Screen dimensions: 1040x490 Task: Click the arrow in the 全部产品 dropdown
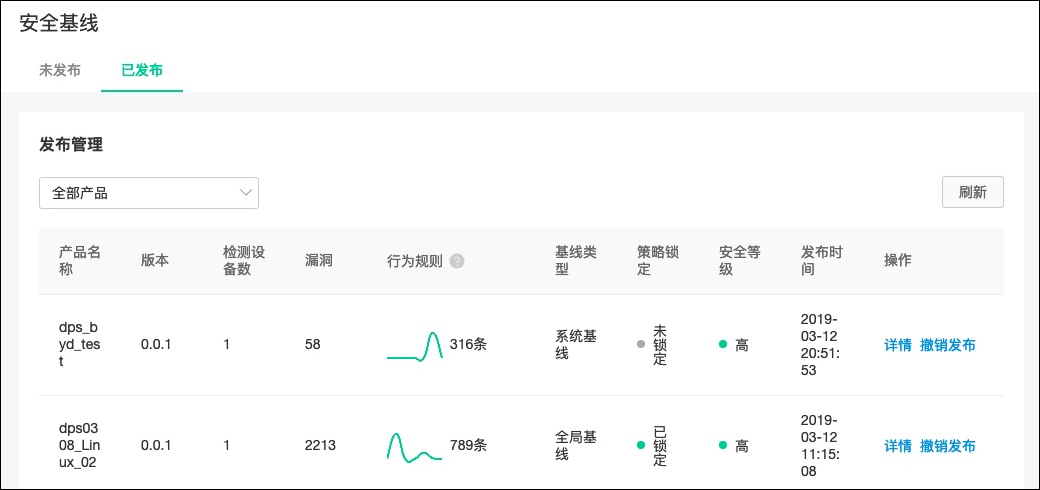245,193
